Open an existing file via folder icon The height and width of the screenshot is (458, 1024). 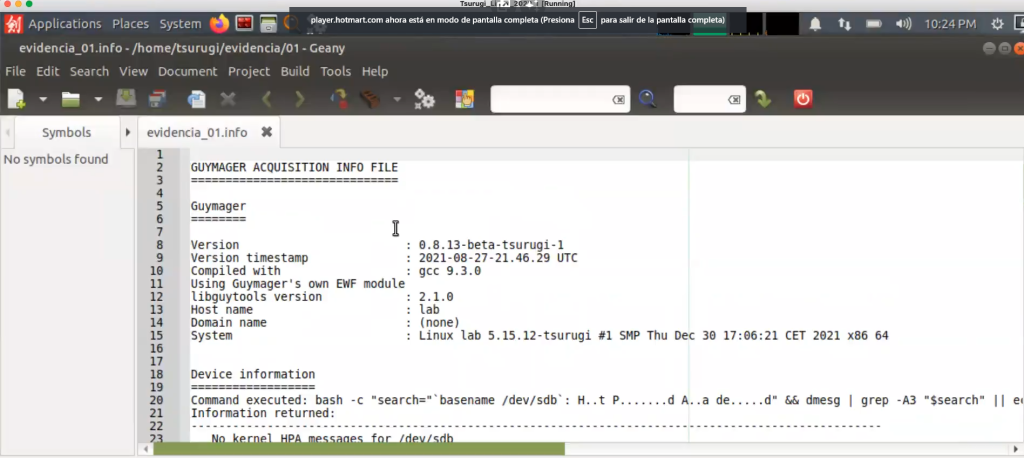pyautogui.click(x=71, y=99)
